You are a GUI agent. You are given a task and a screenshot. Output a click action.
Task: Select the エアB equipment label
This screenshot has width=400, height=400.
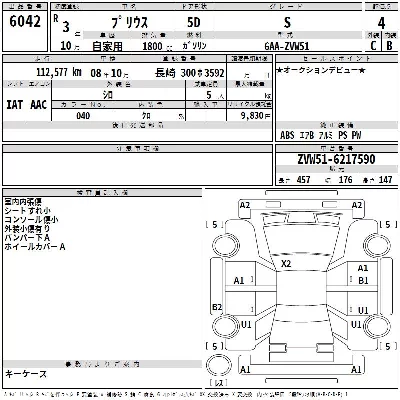tap(307, 135)
